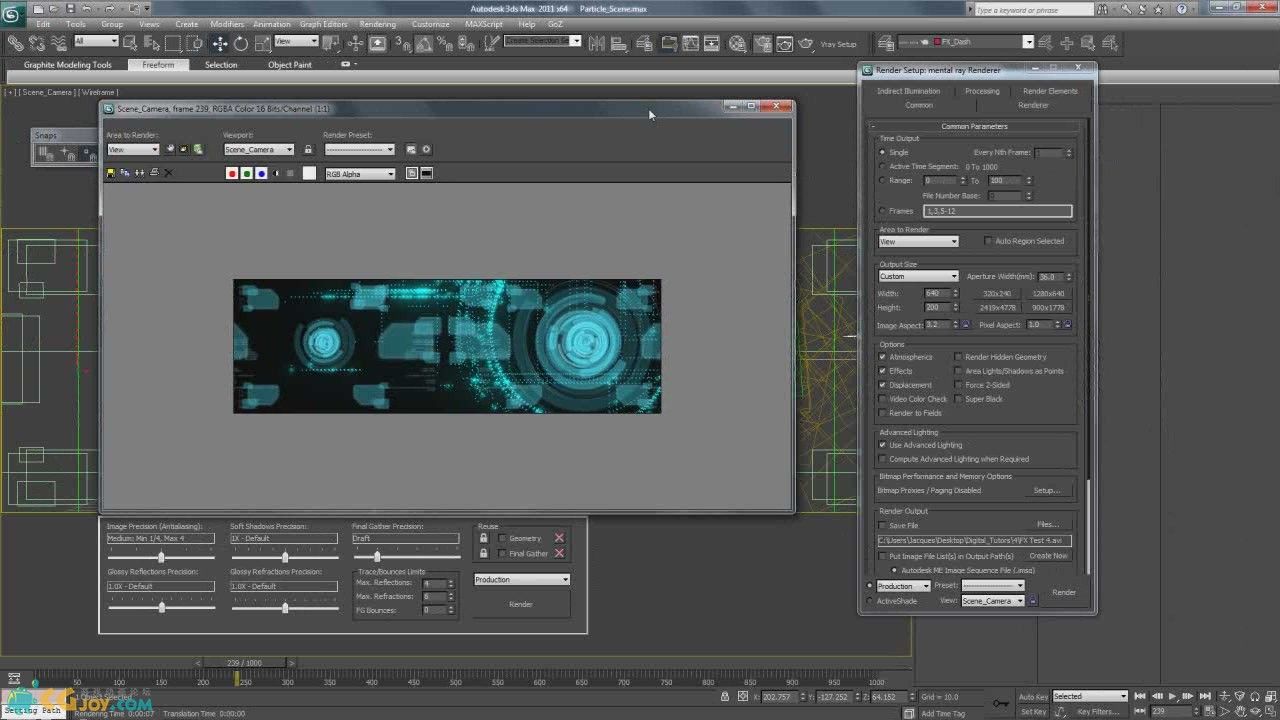The image size is (1280, 720).
Task: Click the Render button in Render Setup
Action: click(x=1064, y=592)
